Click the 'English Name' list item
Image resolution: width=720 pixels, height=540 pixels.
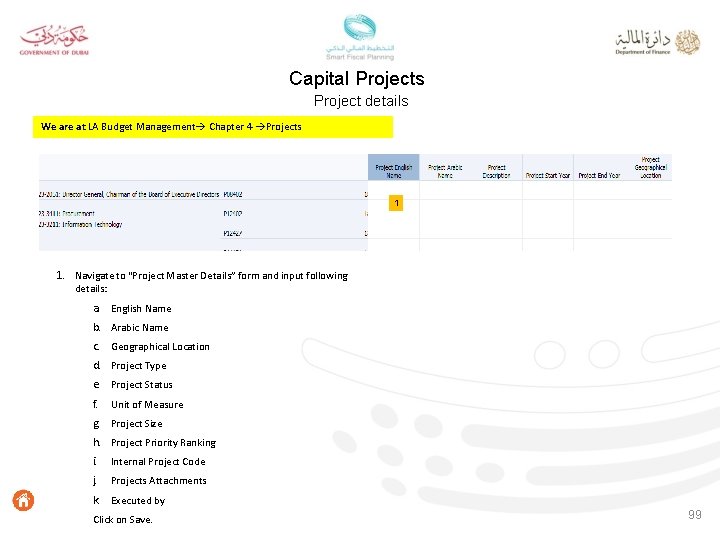pyautogui.click(x=141, y=309)
